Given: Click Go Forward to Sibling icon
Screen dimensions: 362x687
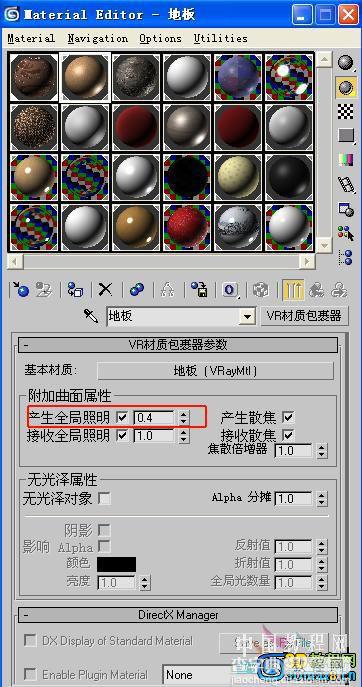Looking at the screenshot, I should tap(339, 290).
